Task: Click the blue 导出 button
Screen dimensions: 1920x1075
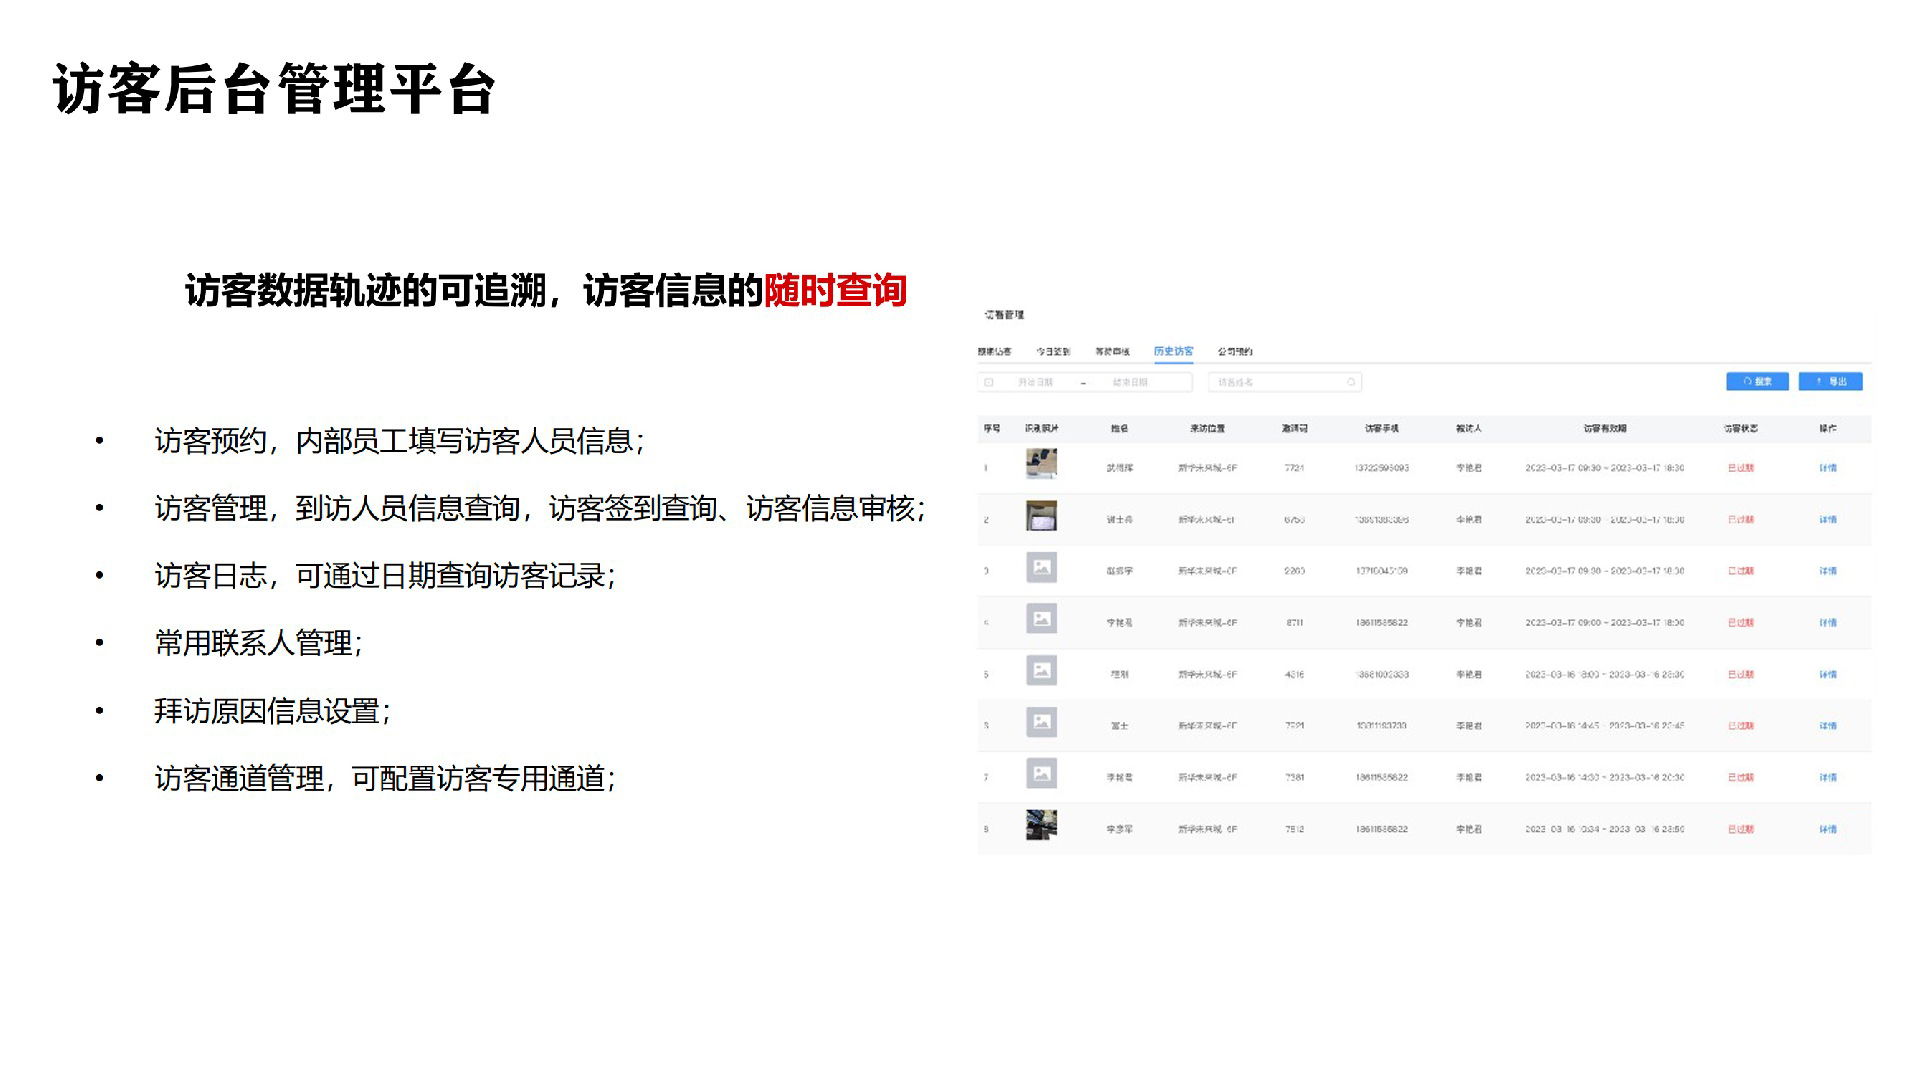Action: tap(1830, 382)
